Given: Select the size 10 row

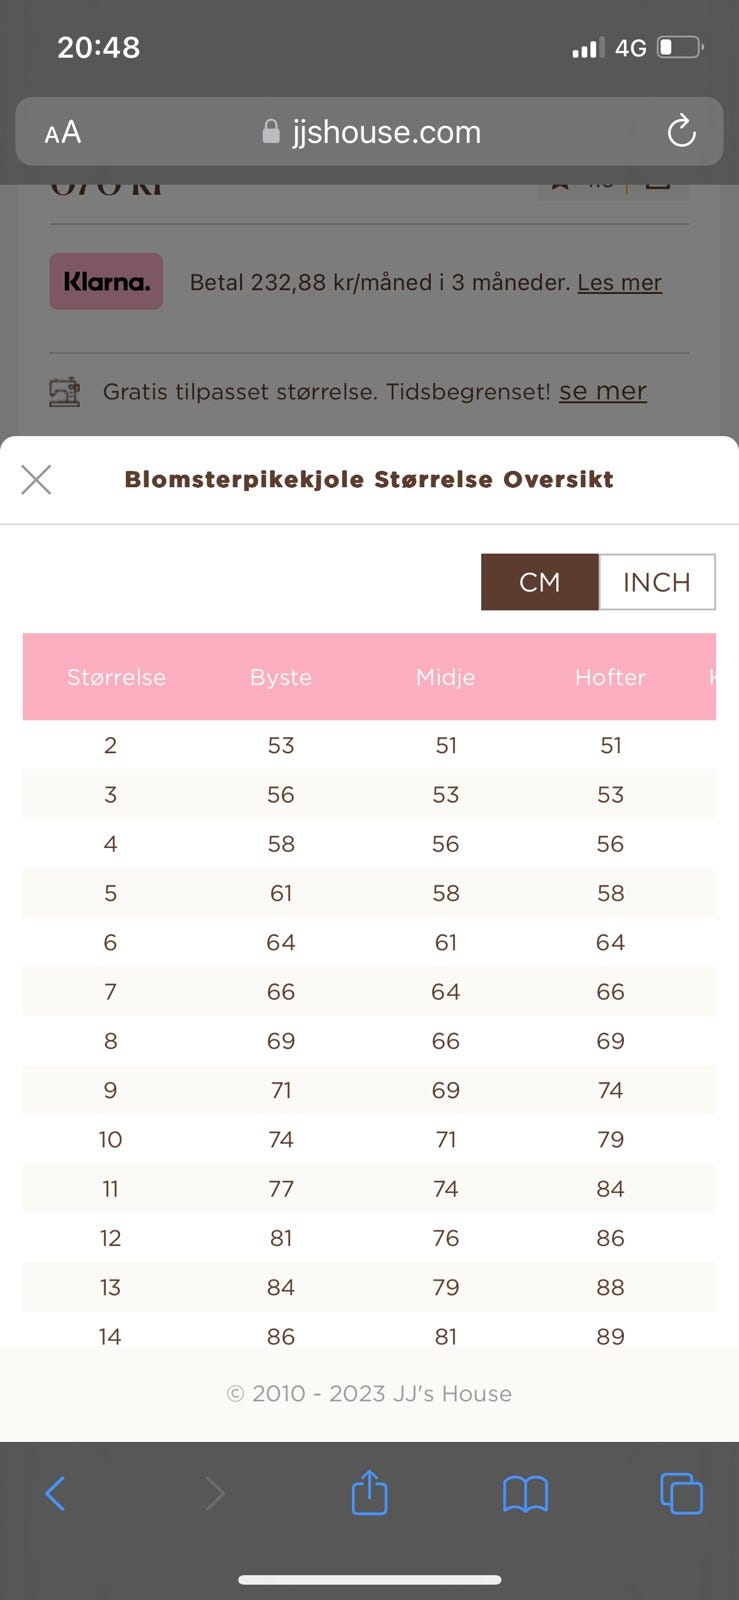Looking at the screenshot, I should (369, 1139).
